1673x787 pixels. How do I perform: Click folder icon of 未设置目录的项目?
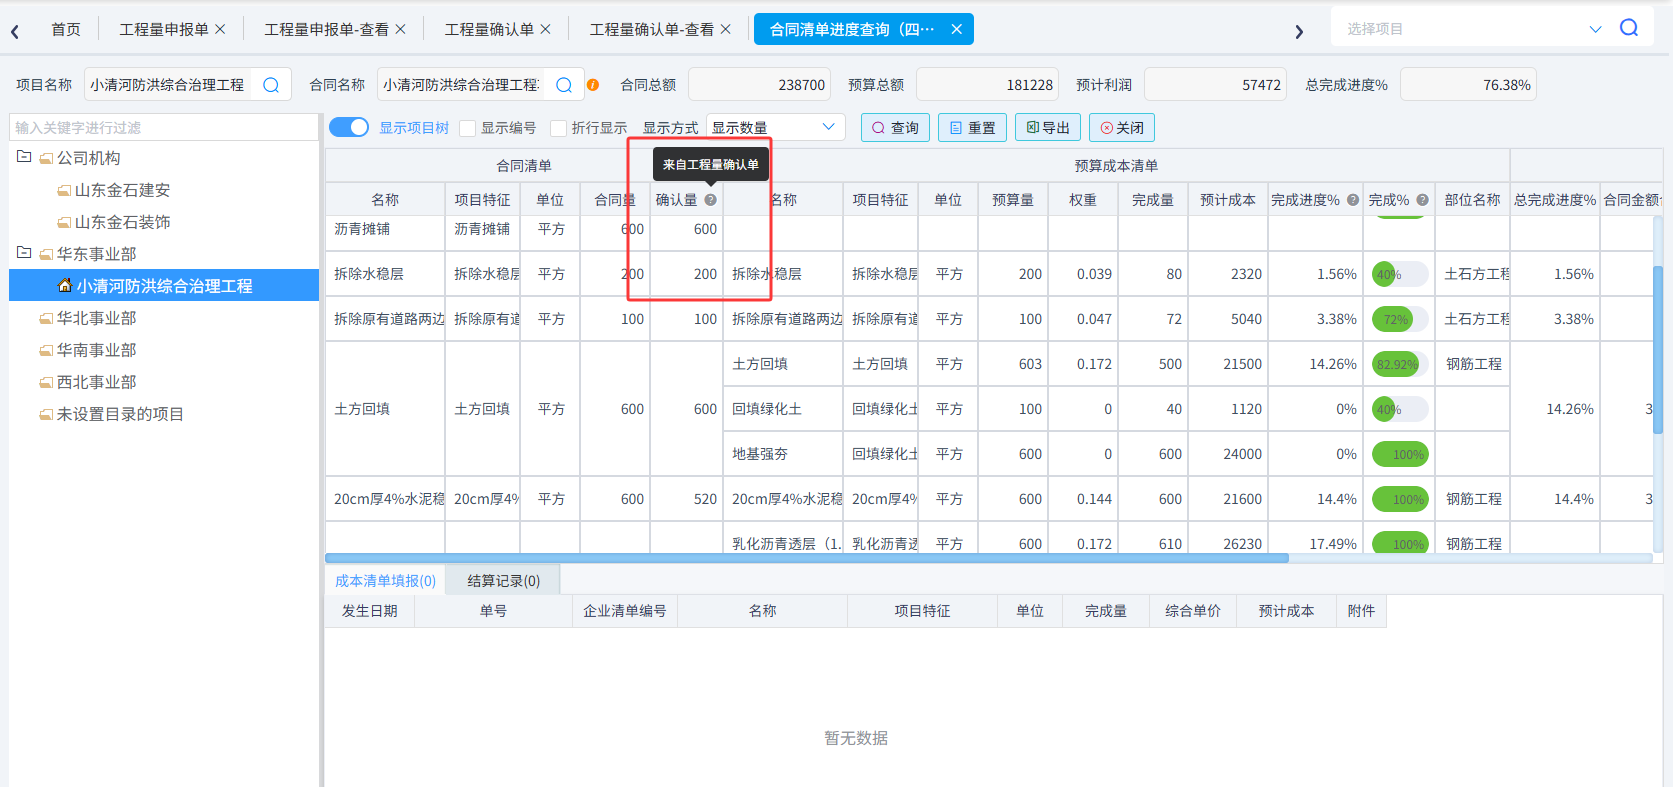46,414
